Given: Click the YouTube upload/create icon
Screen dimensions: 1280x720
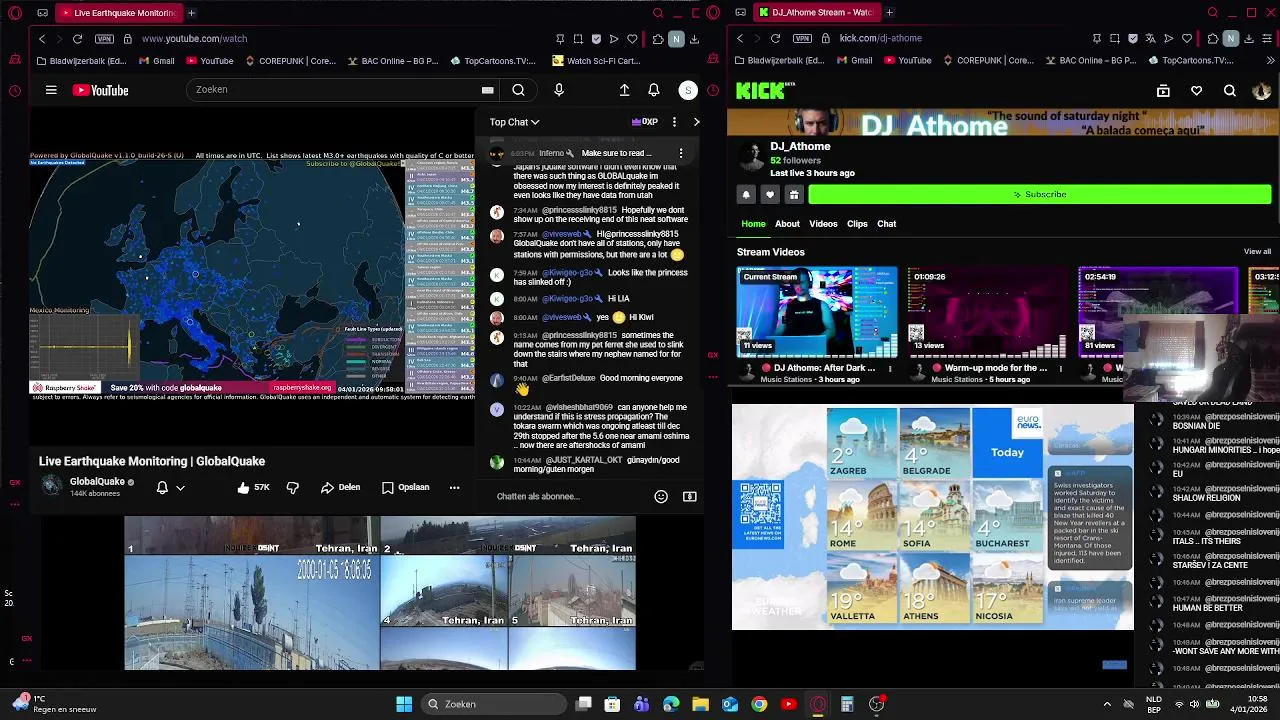Looking at the screenshot, I should (624, 90).
